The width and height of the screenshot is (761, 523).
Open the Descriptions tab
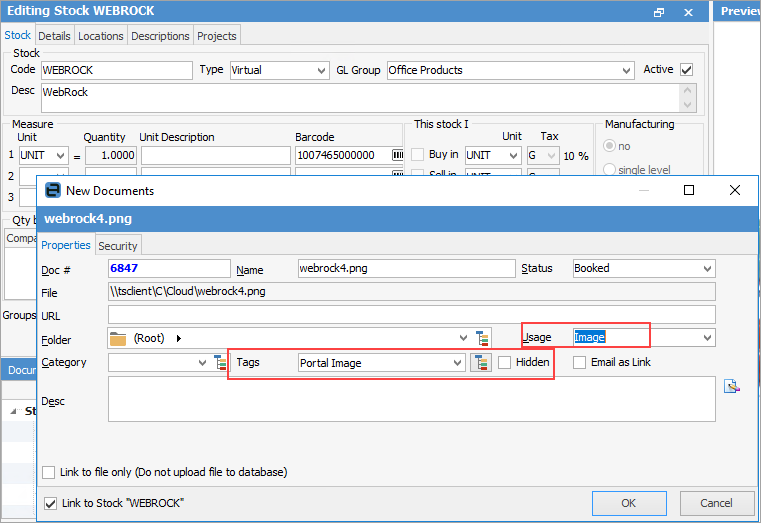(160, 36)
